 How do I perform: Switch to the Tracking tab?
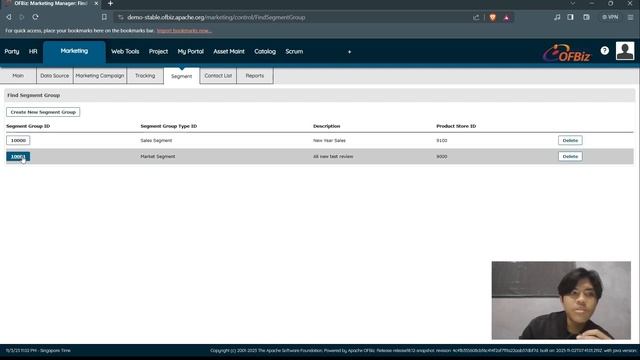(145, 76)
